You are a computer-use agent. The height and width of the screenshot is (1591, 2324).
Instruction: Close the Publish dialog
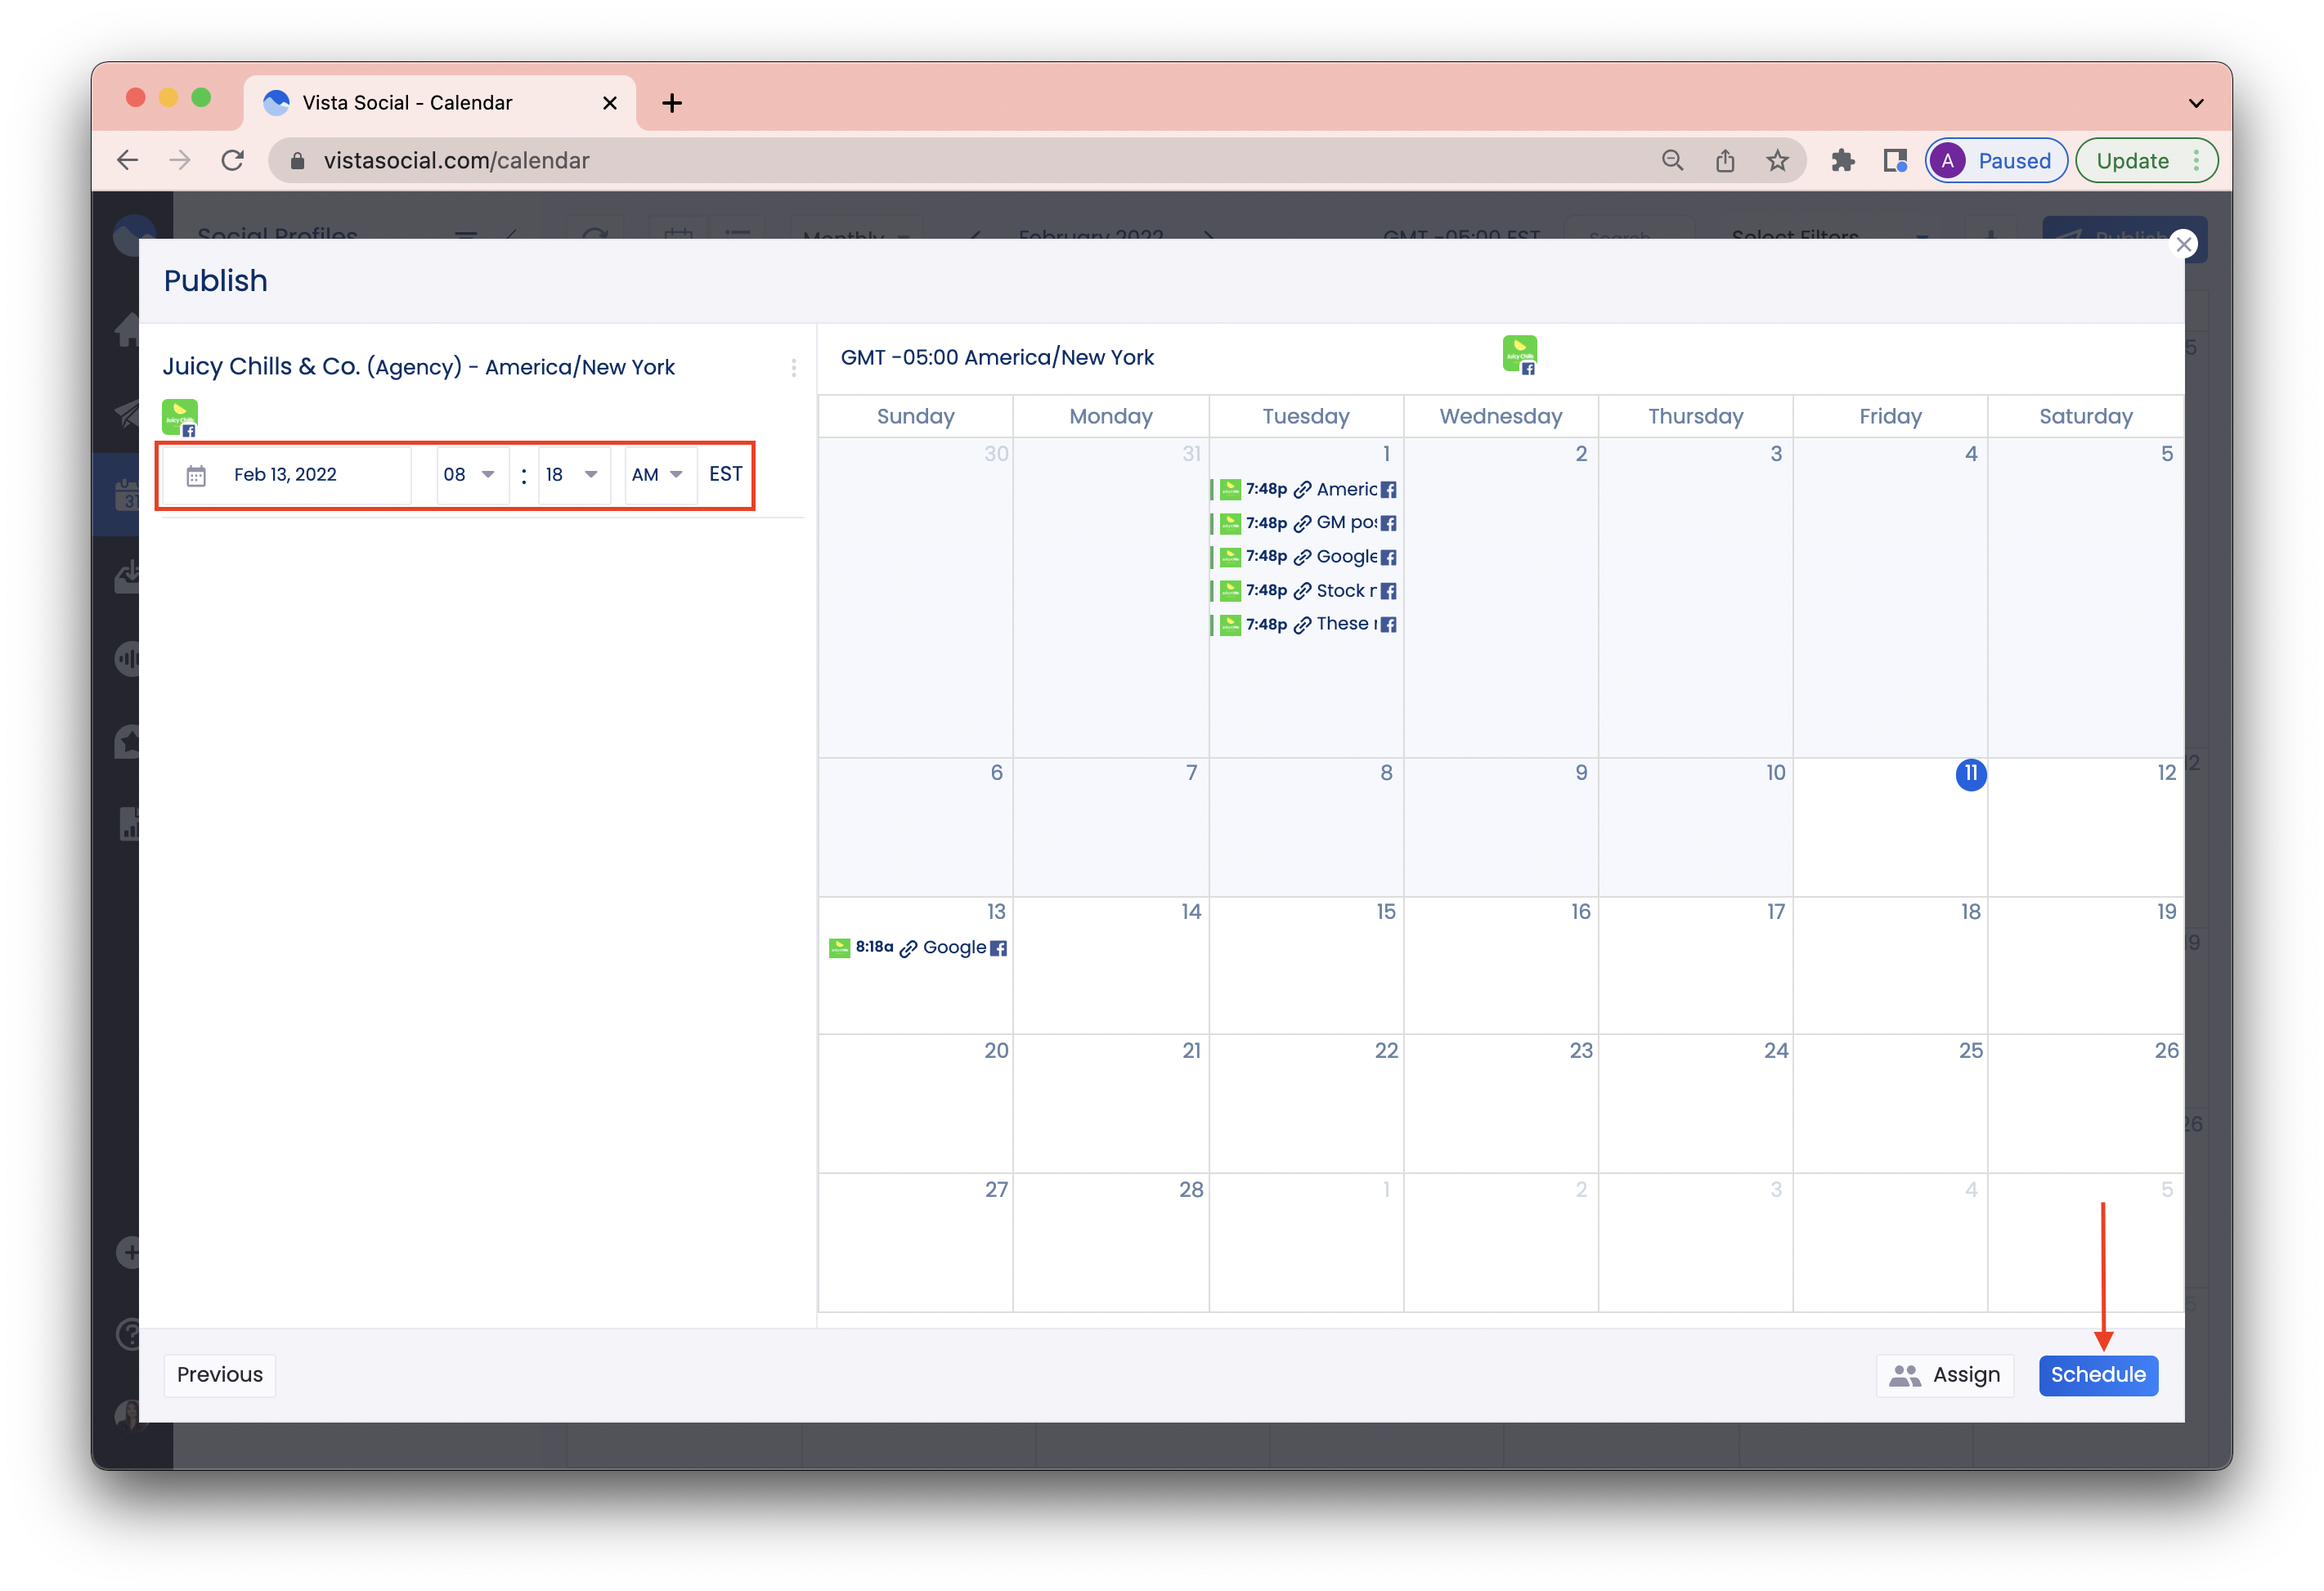2183,244
